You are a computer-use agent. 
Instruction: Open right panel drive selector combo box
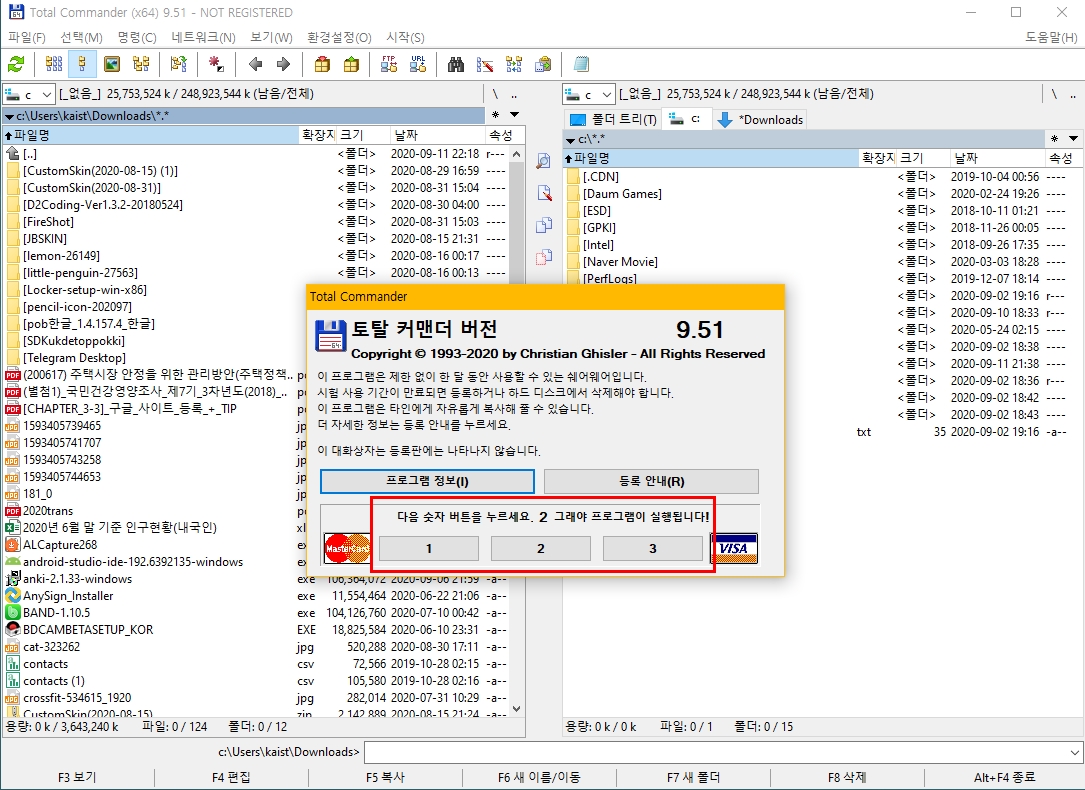coord(588,94)
